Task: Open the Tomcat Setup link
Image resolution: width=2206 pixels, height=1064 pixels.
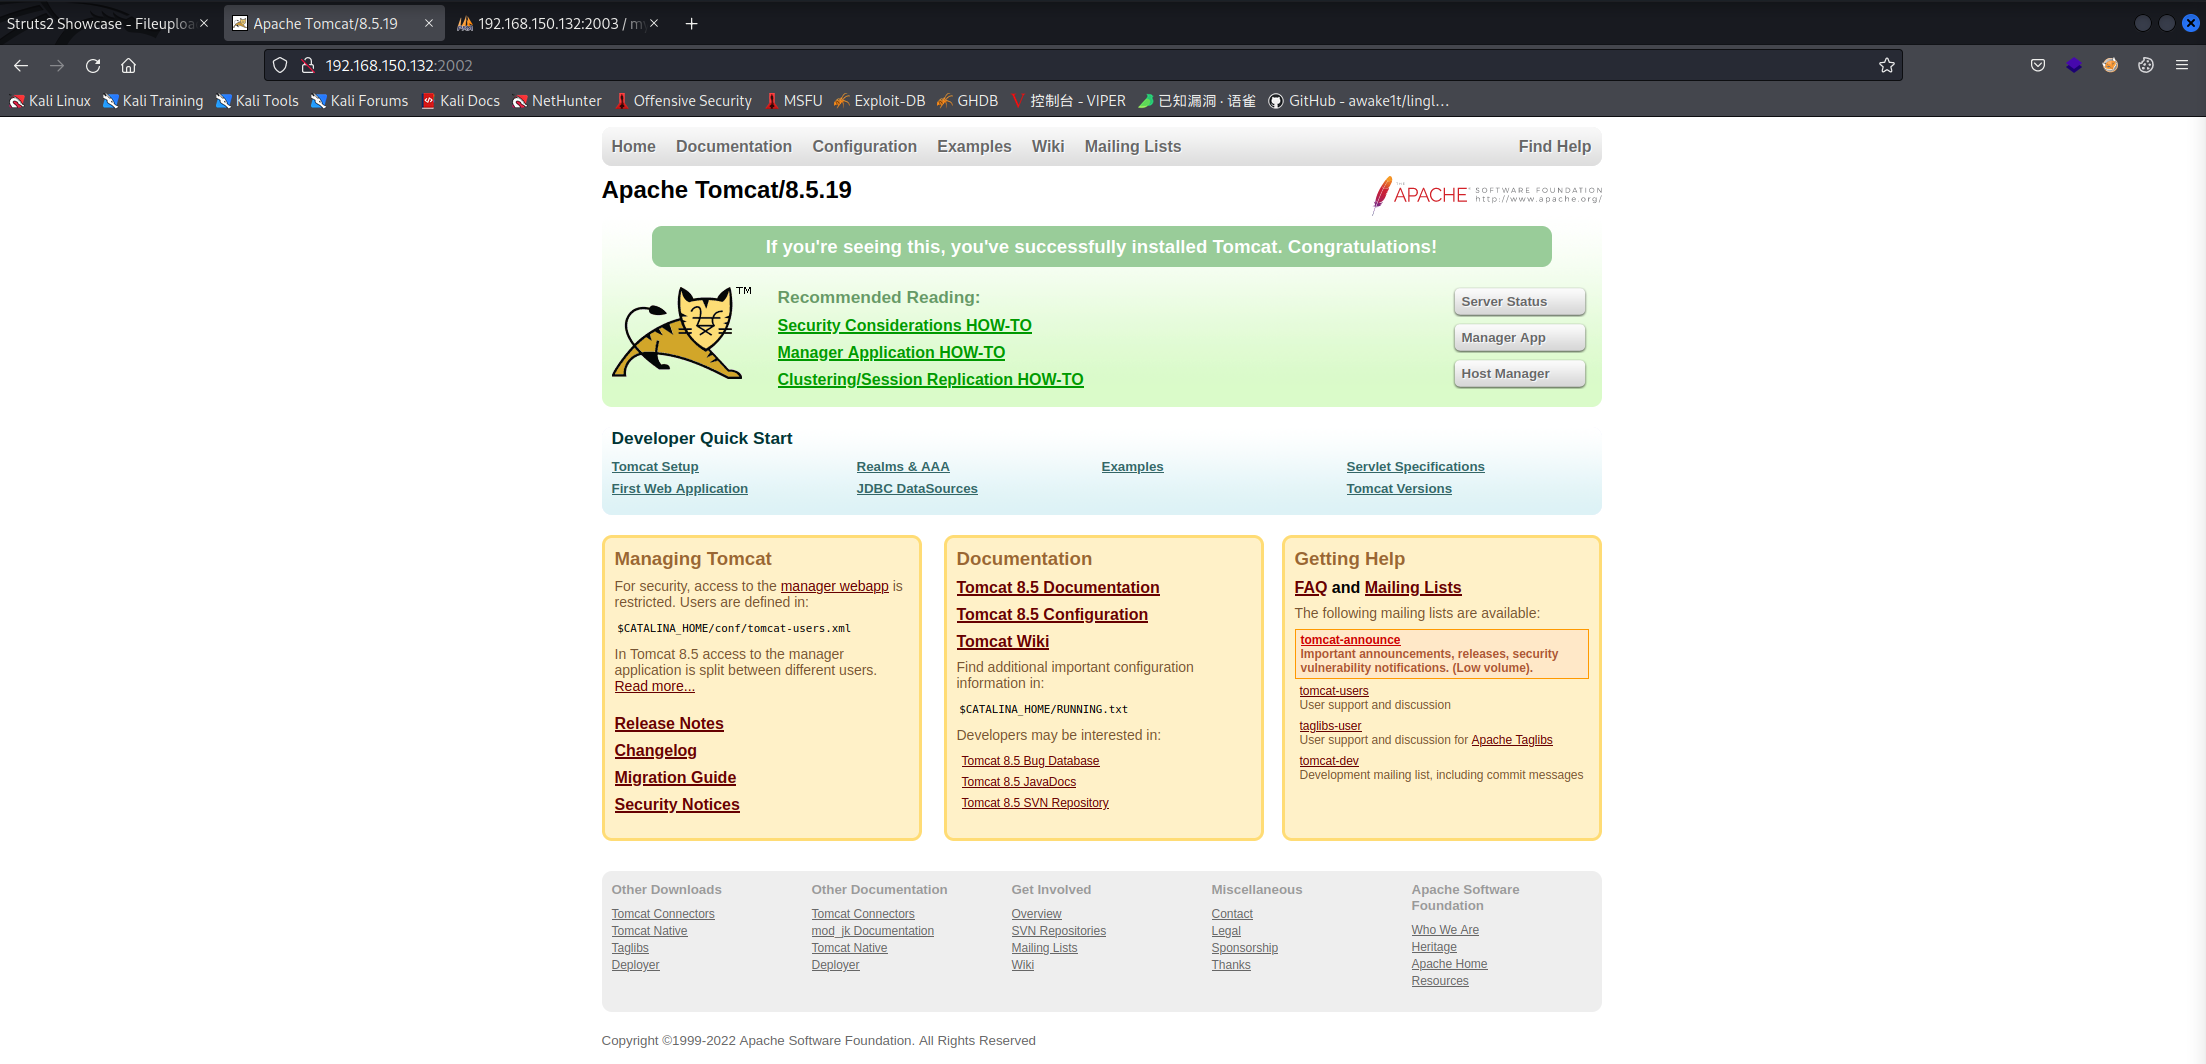Action: tap(655, 466)
